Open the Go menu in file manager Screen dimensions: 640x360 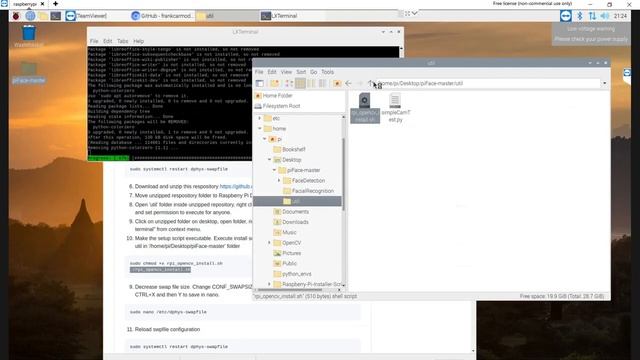[313, 72]
